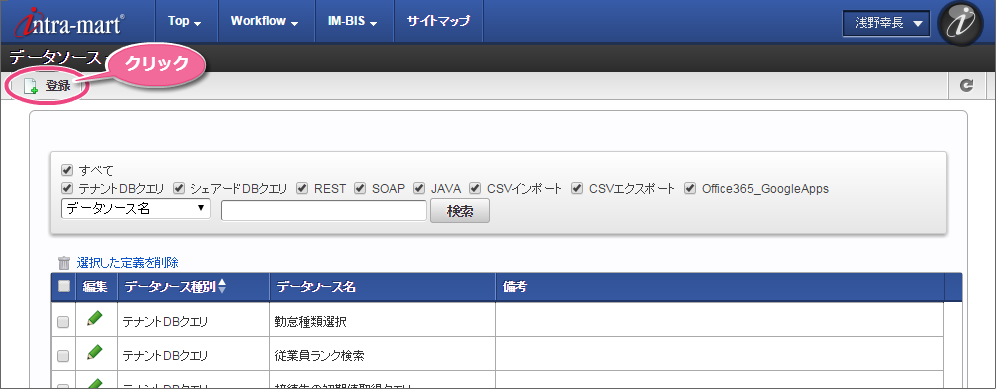Toggle the CSVインポート checkbox
This screenshot has height=389, width=996.
point(474,188)
